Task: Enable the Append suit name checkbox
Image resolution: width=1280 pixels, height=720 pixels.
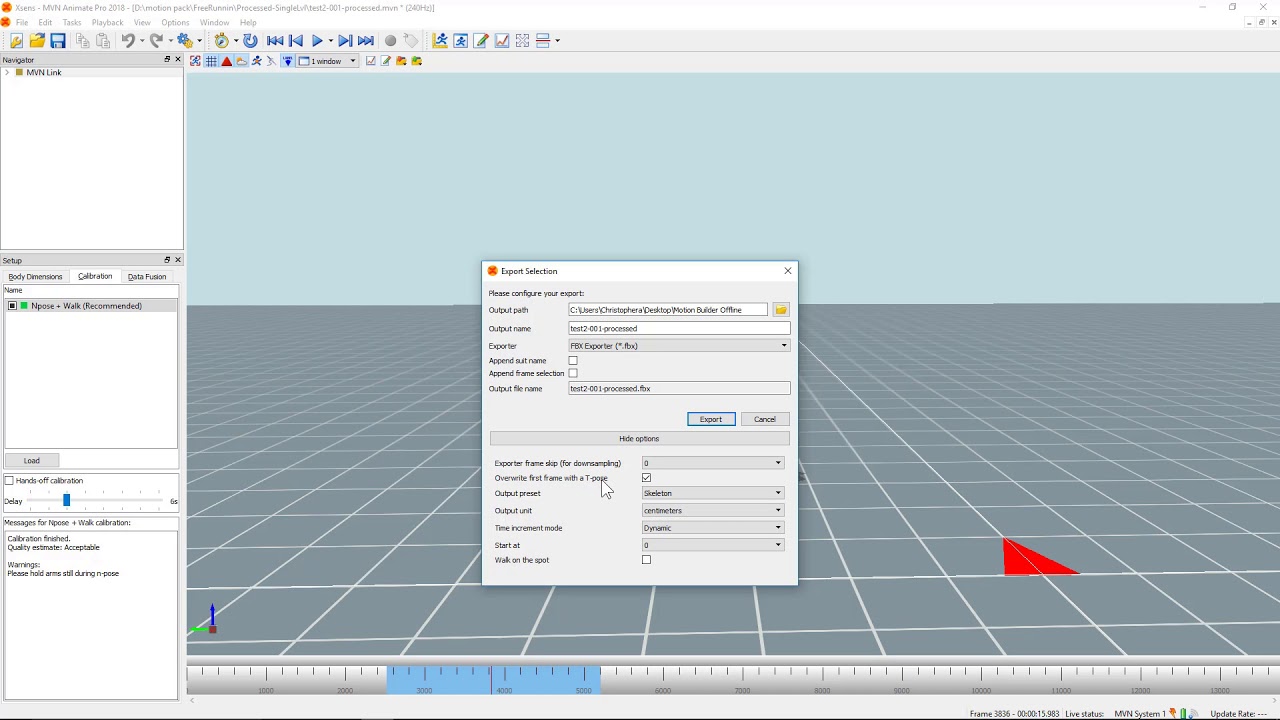Action: 573,361
